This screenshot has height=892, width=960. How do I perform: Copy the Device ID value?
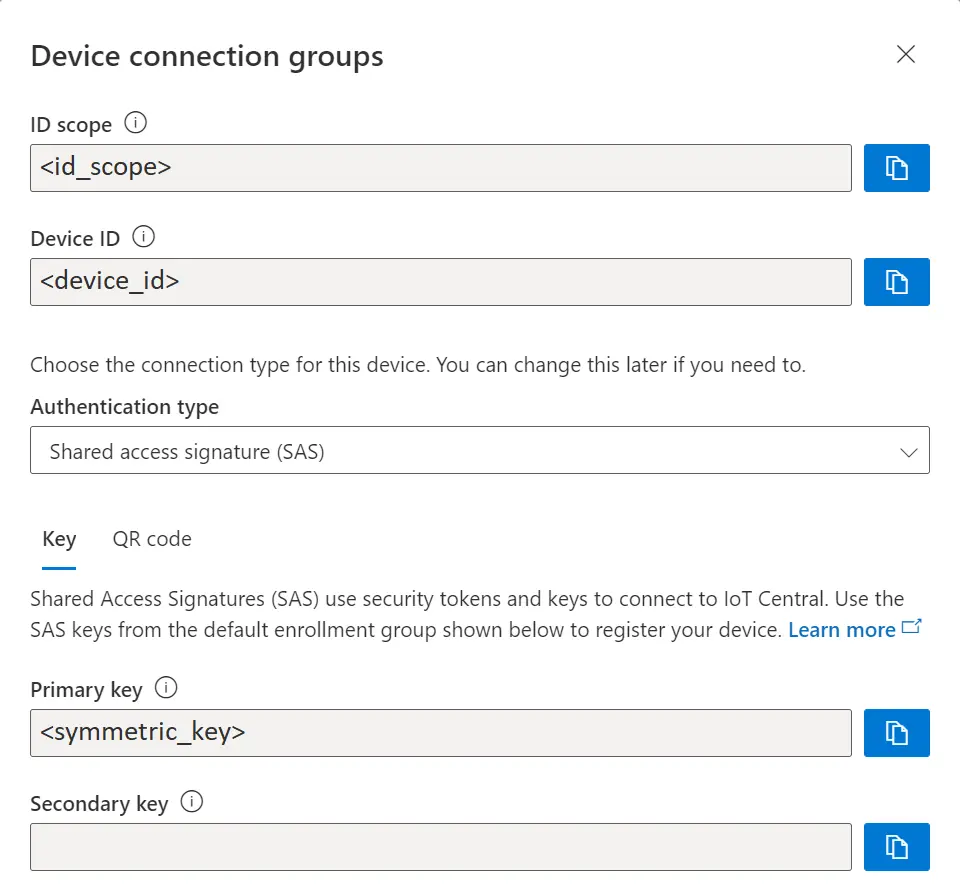coord(896,282)
